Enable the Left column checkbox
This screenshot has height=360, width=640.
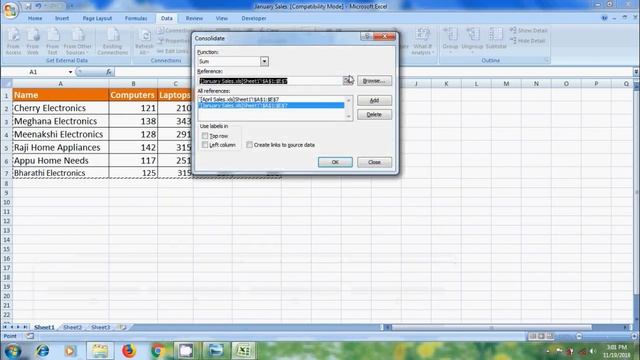(205, 145)
